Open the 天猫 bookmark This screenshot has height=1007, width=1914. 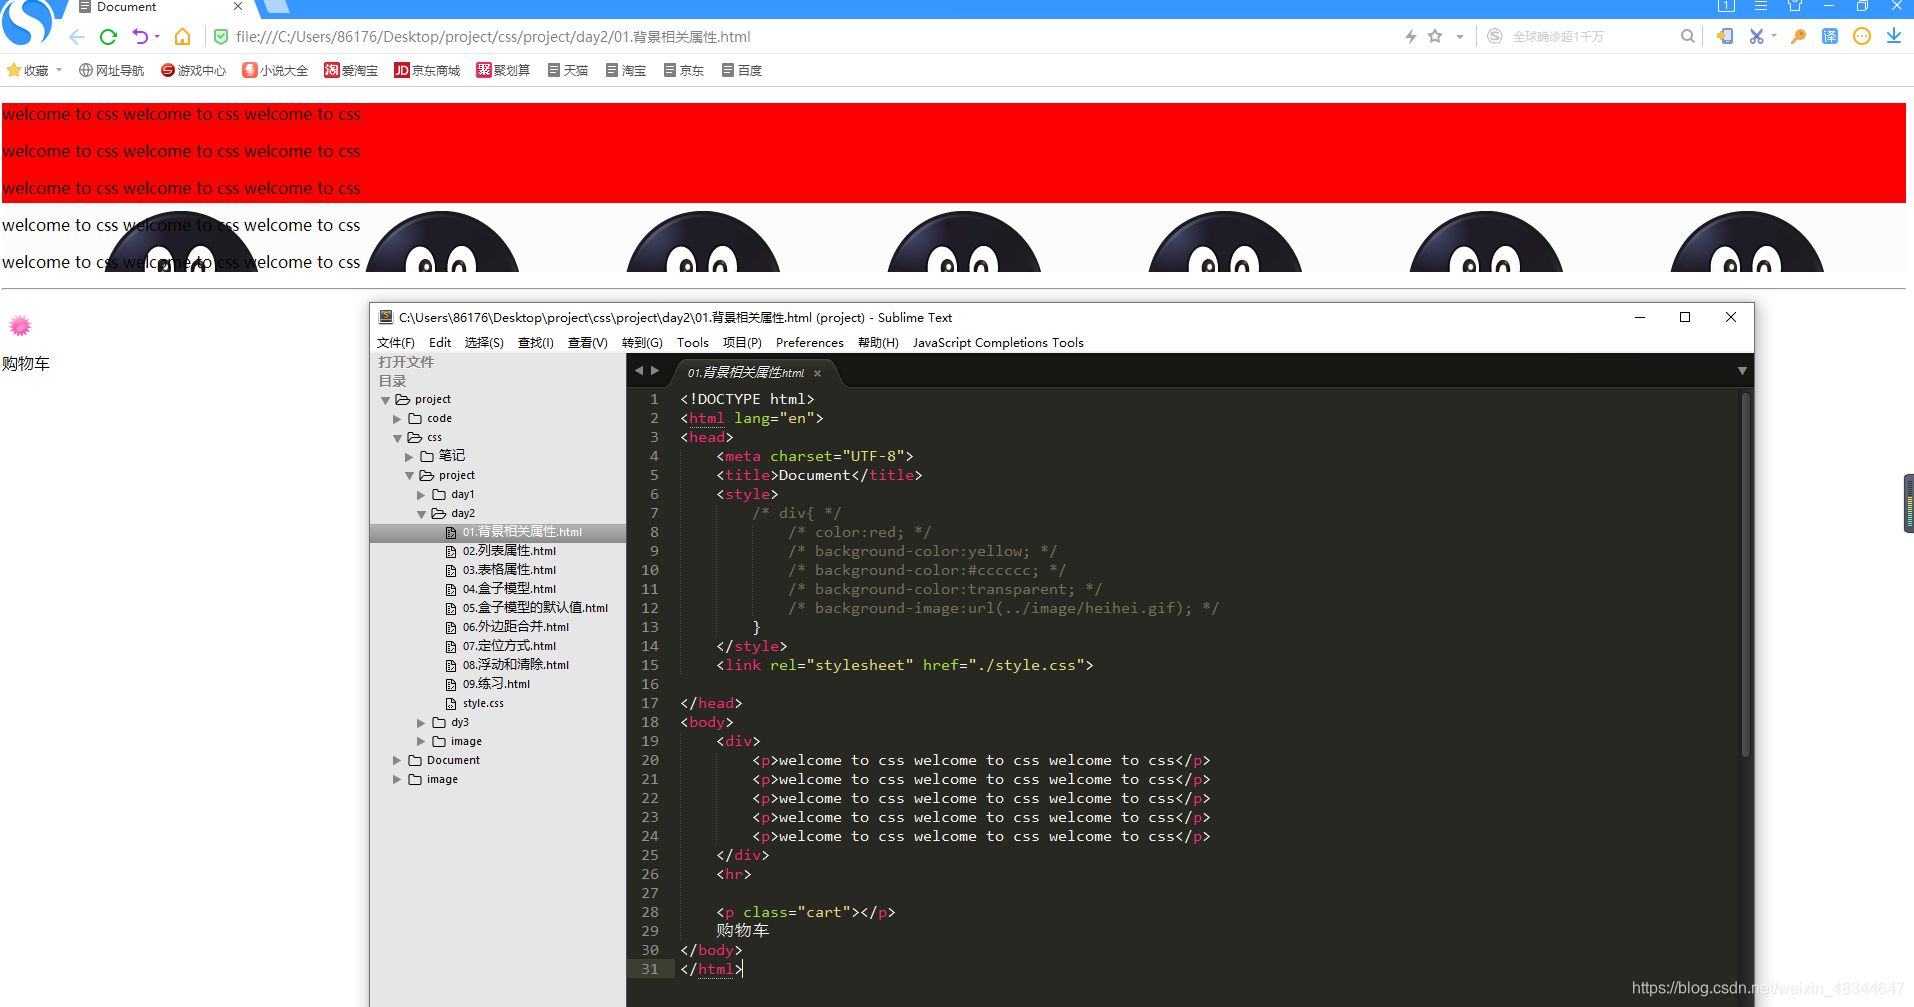click(x=567, y=70)
